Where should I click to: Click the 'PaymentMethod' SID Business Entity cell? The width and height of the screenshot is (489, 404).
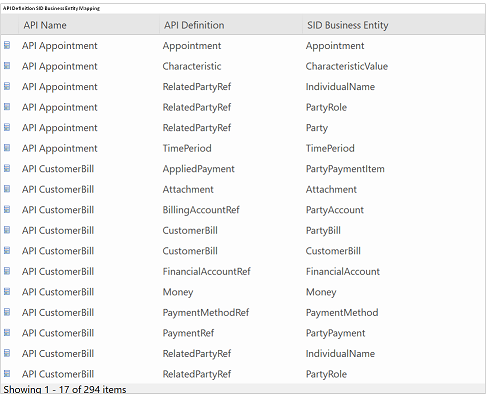pos(342,313)
